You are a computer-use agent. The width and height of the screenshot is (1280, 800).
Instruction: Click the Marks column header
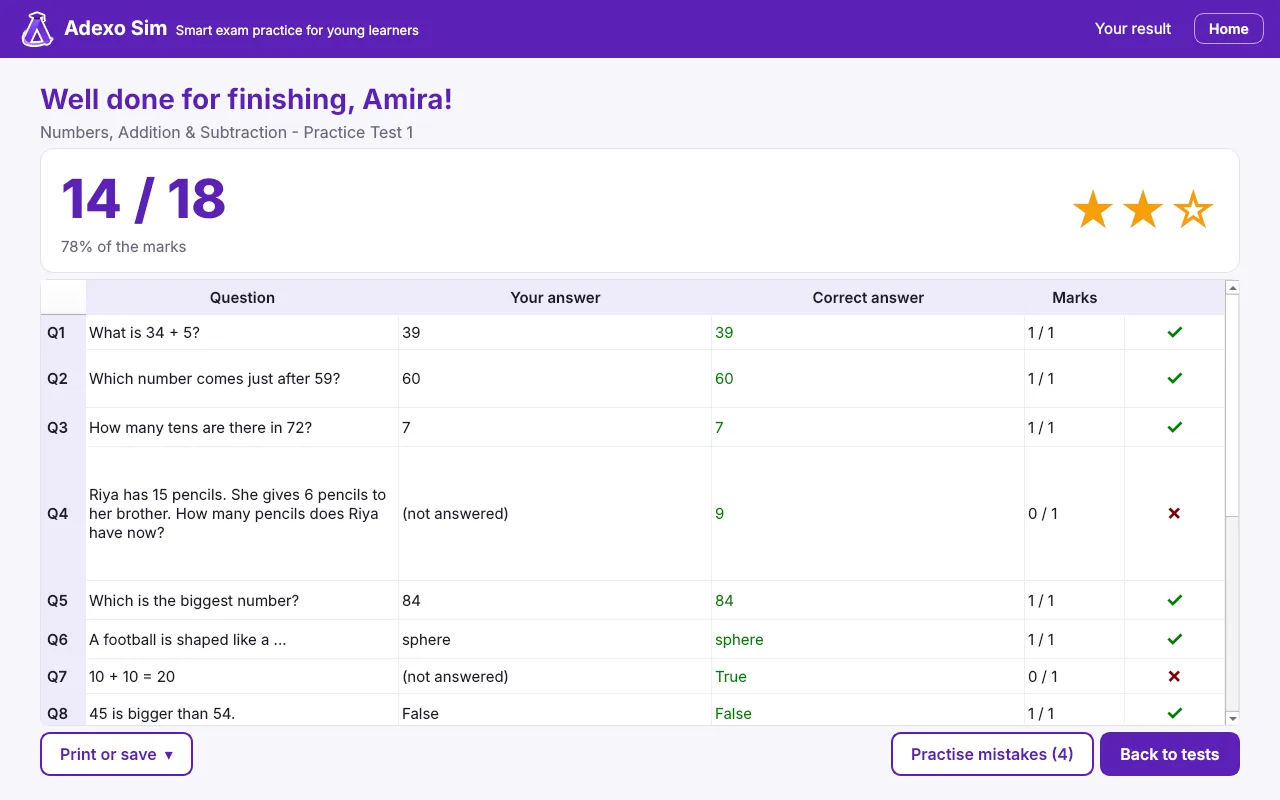[x=1075, y=297]
